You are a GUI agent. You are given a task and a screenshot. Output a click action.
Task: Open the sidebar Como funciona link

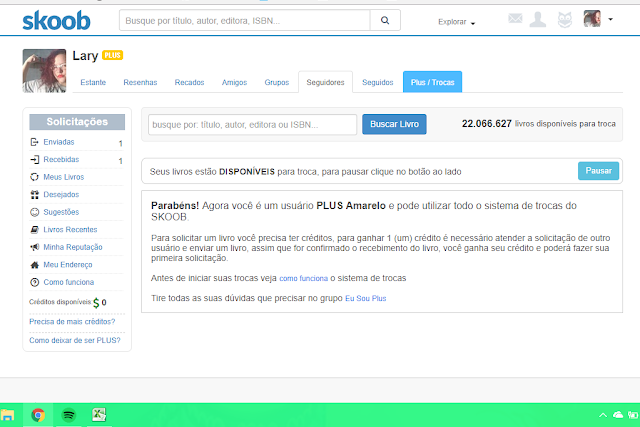[69, 282]
